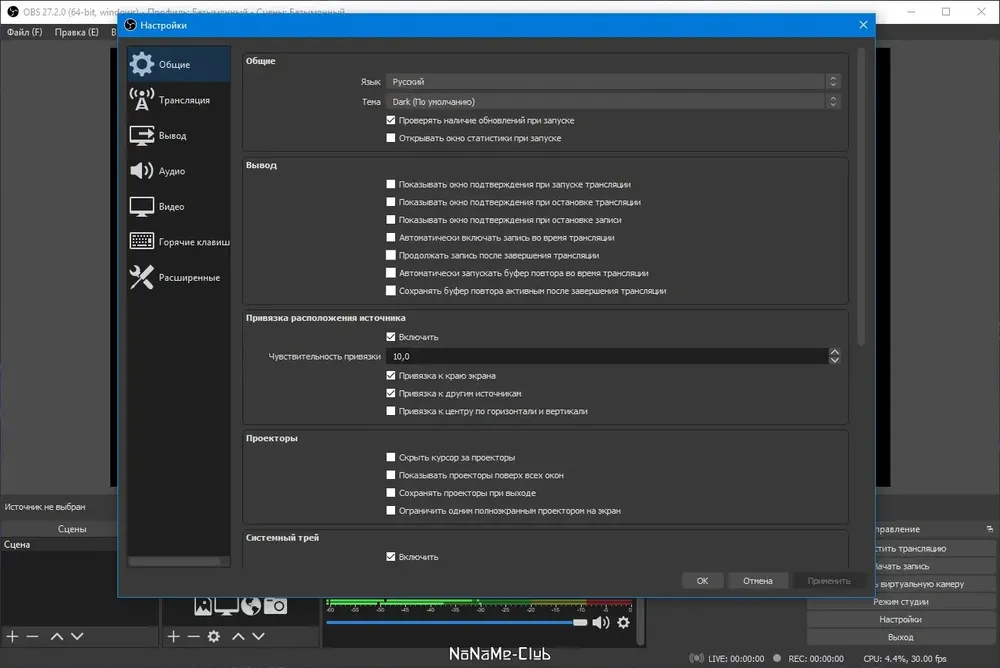Viewport: 1000px width, 668px height.
Task: Open the Правка (E) menu
Action: [x=77, y=32]
